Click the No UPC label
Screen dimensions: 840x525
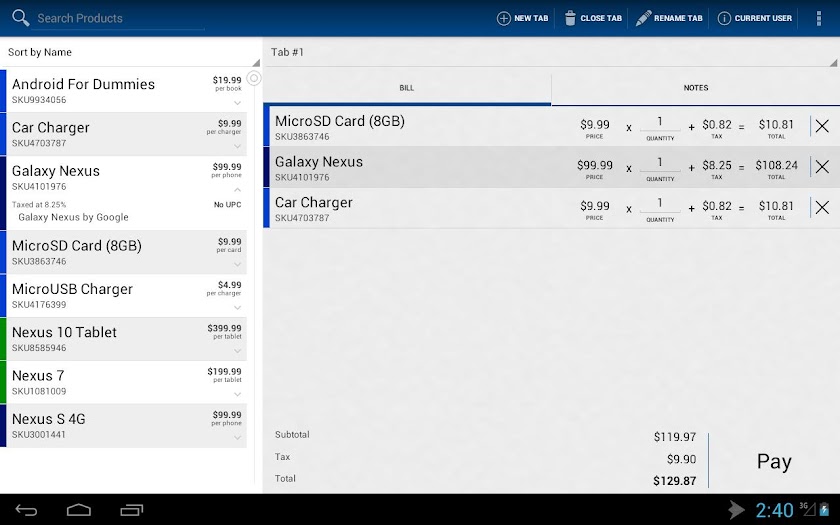tap(228, 205)
